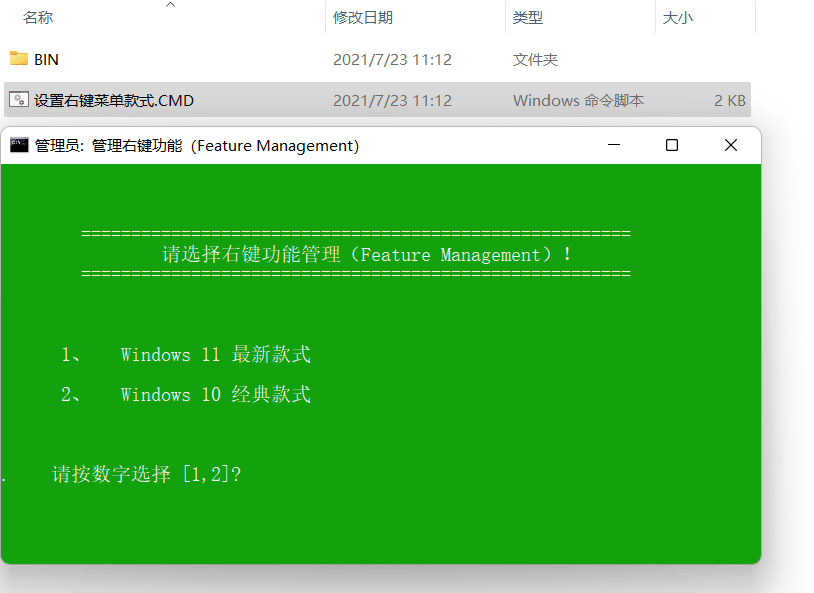Close the 管理右键功能 console window
This screenshot has width=814, height=593.
[731, 145]
